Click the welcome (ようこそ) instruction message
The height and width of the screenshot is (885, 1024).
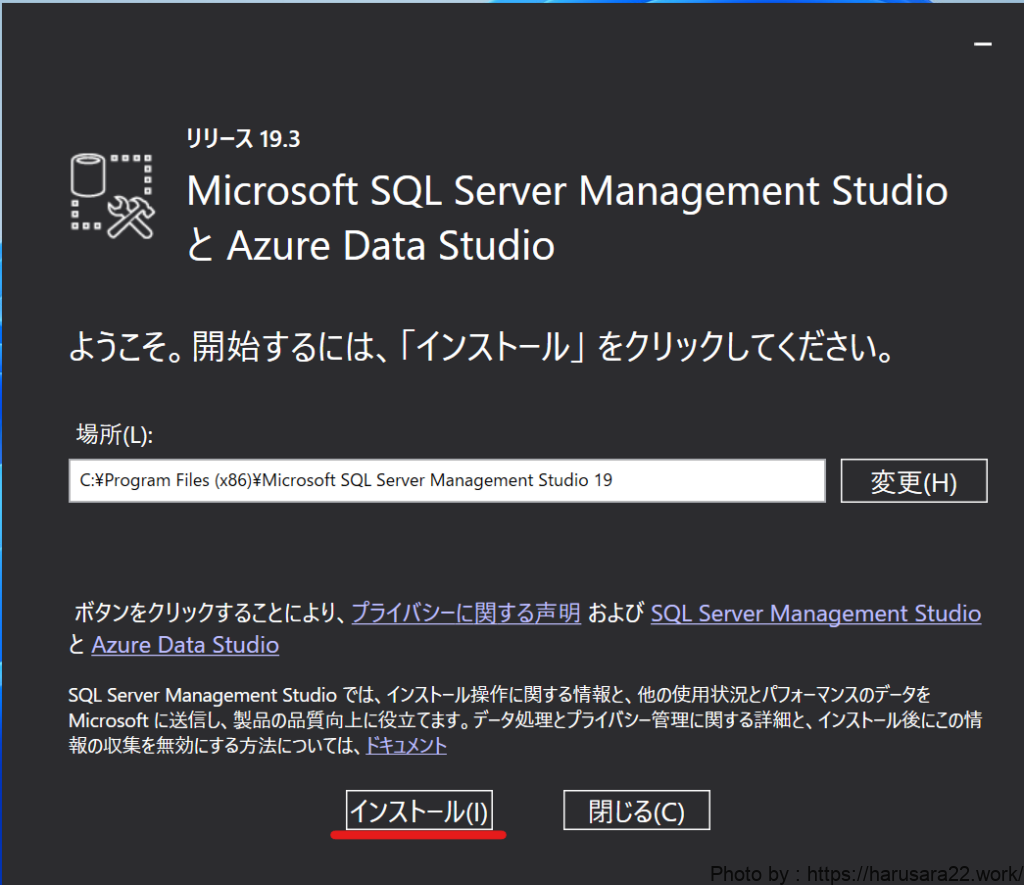(x=480, y=347)
